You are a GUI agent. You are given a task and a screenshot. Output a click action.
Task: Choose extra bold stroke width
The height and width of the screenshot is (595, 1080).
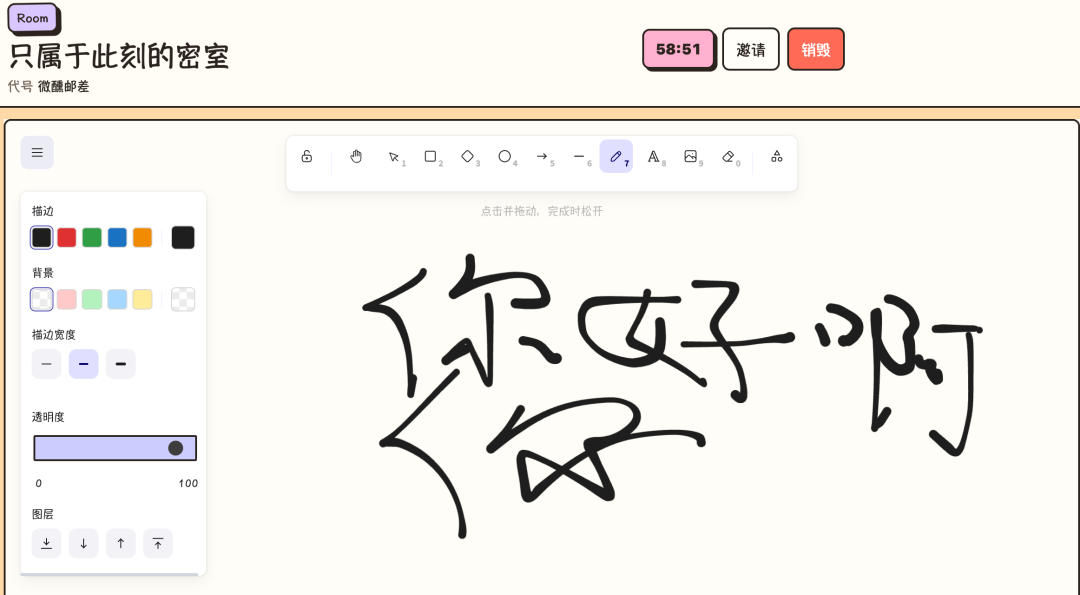(121, 364)
